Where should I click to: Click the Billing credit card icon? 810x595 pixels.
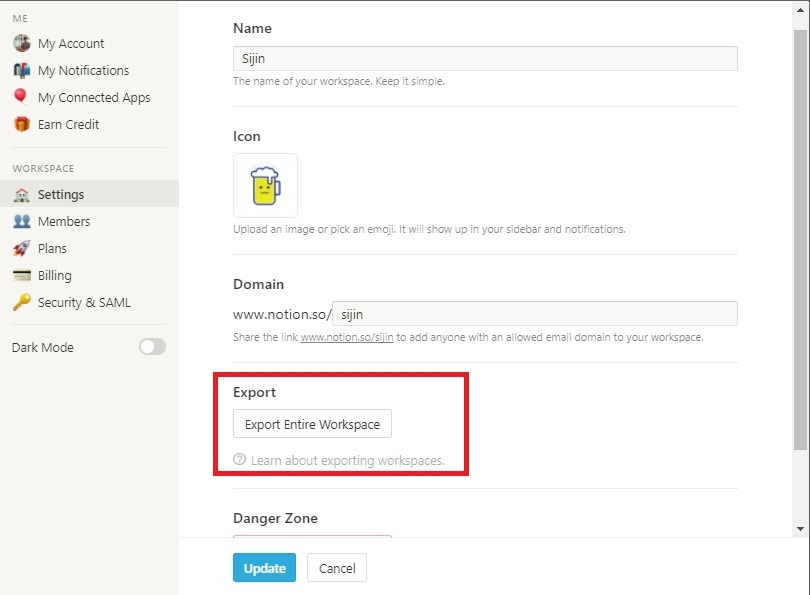pos(21,275)
